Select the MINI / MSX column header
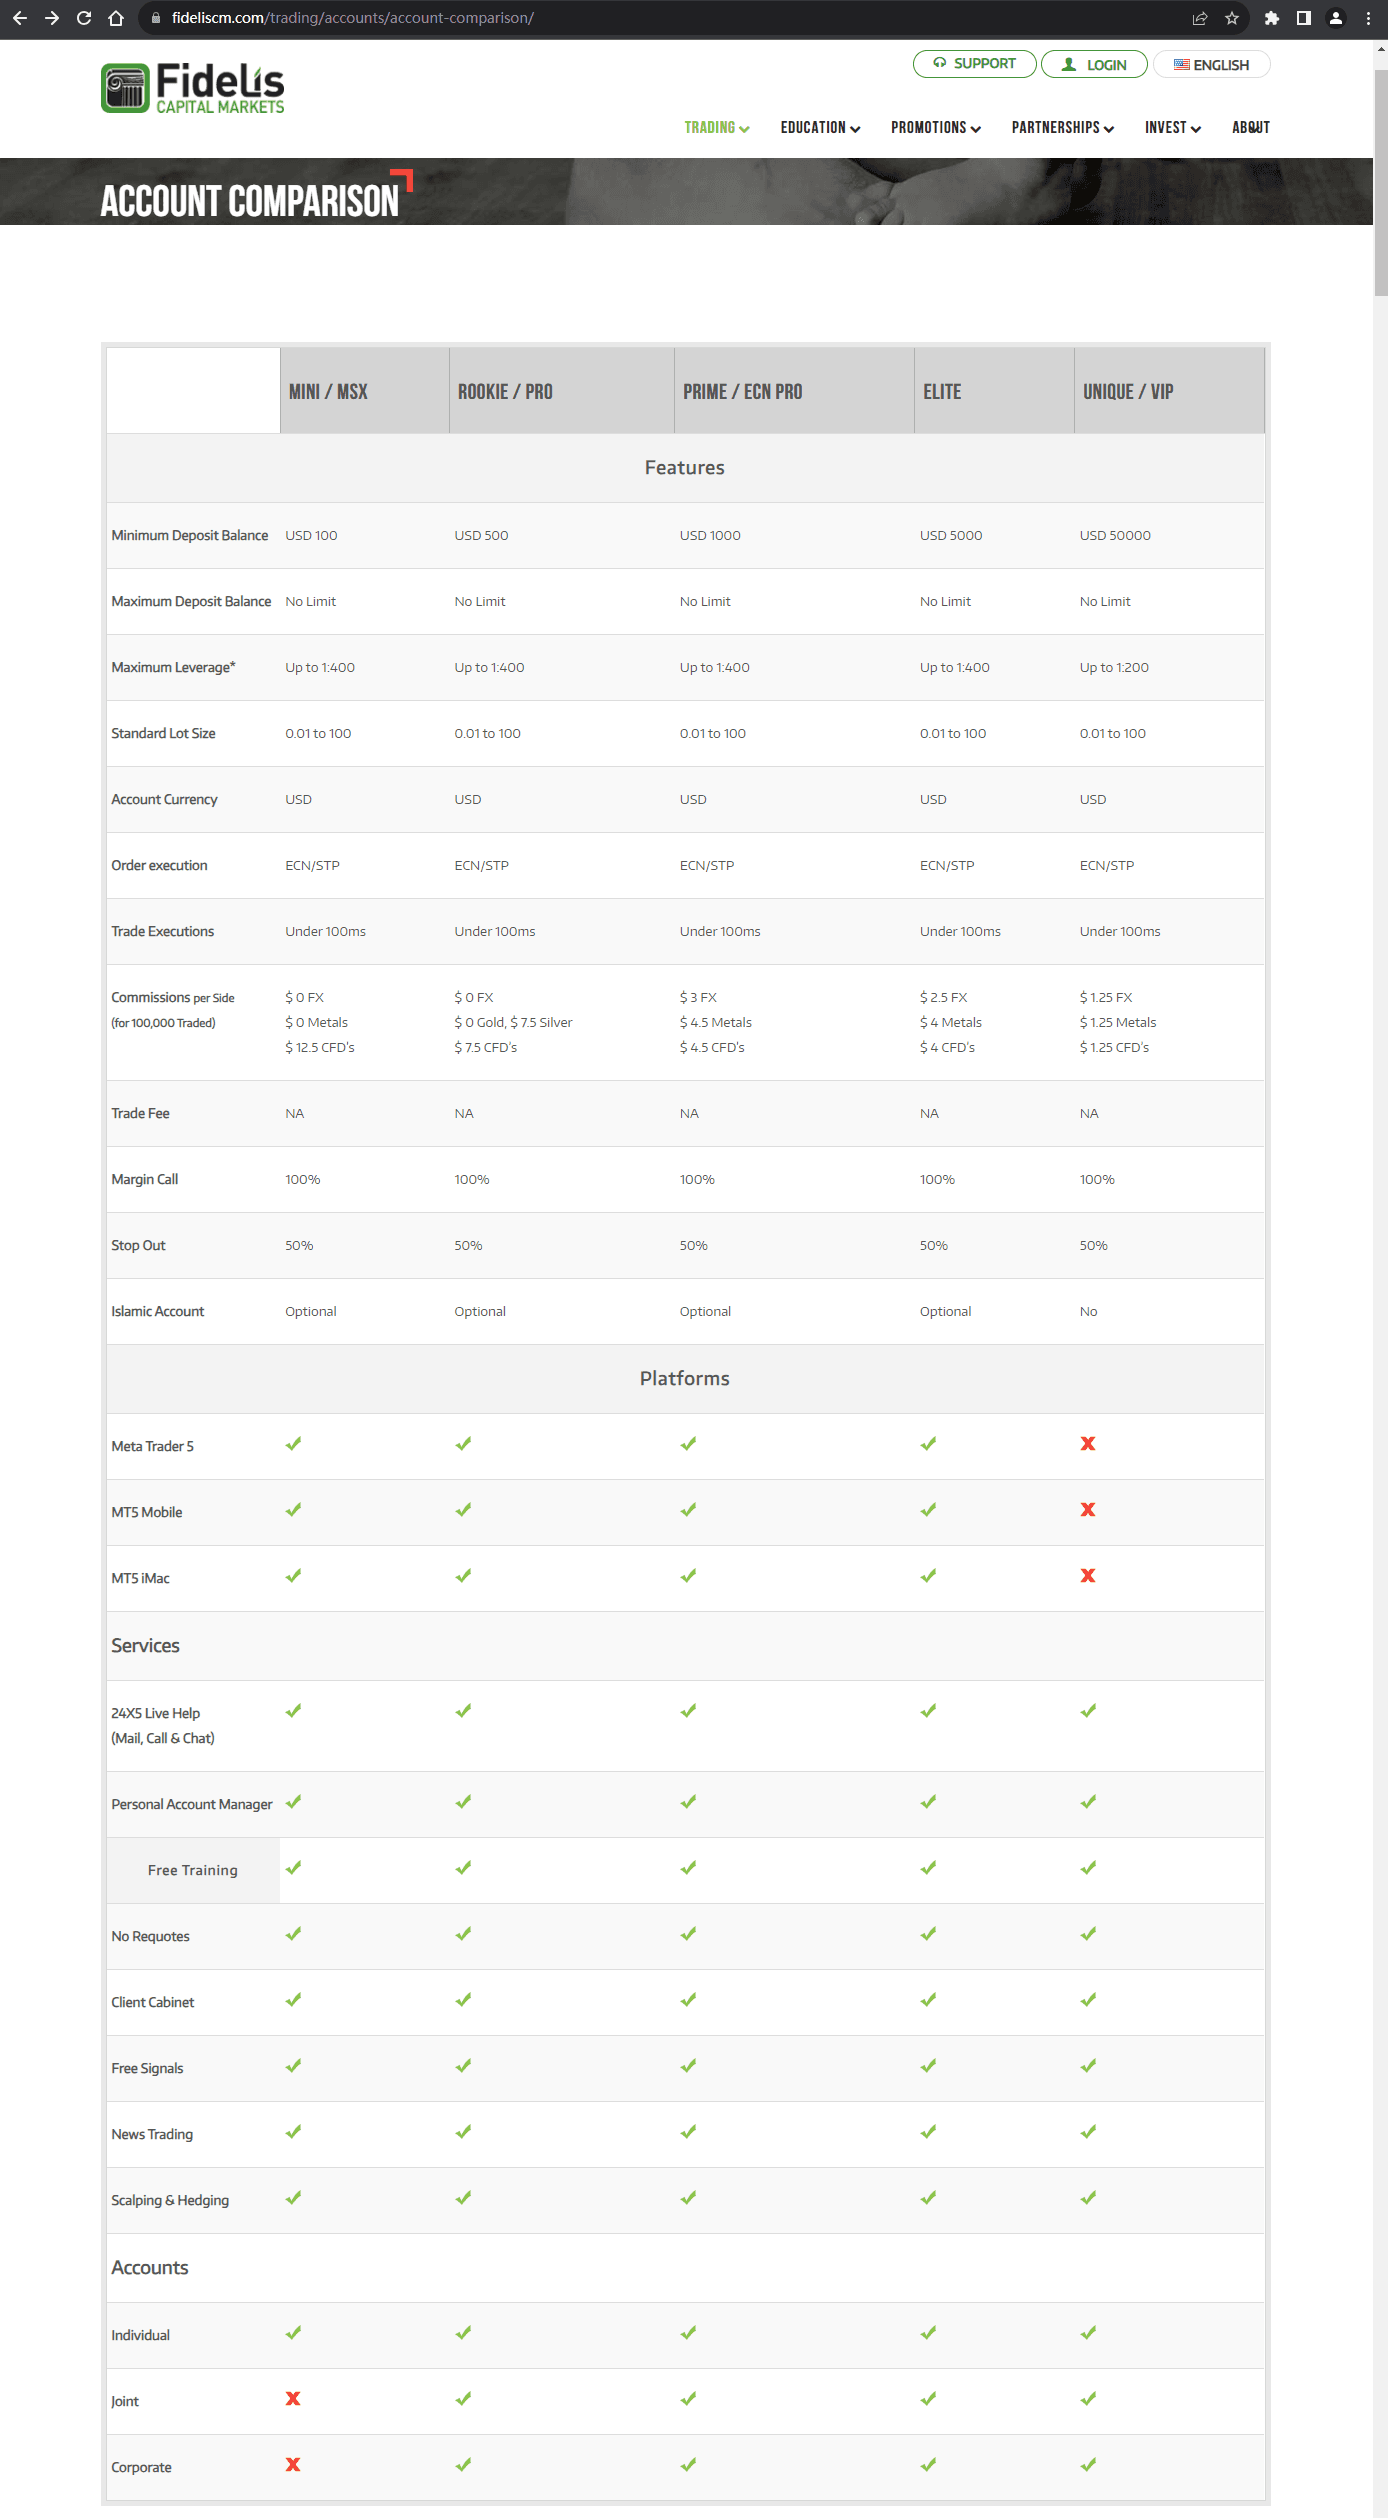Screen dimensions: 1388x2518 click(365, 391)
